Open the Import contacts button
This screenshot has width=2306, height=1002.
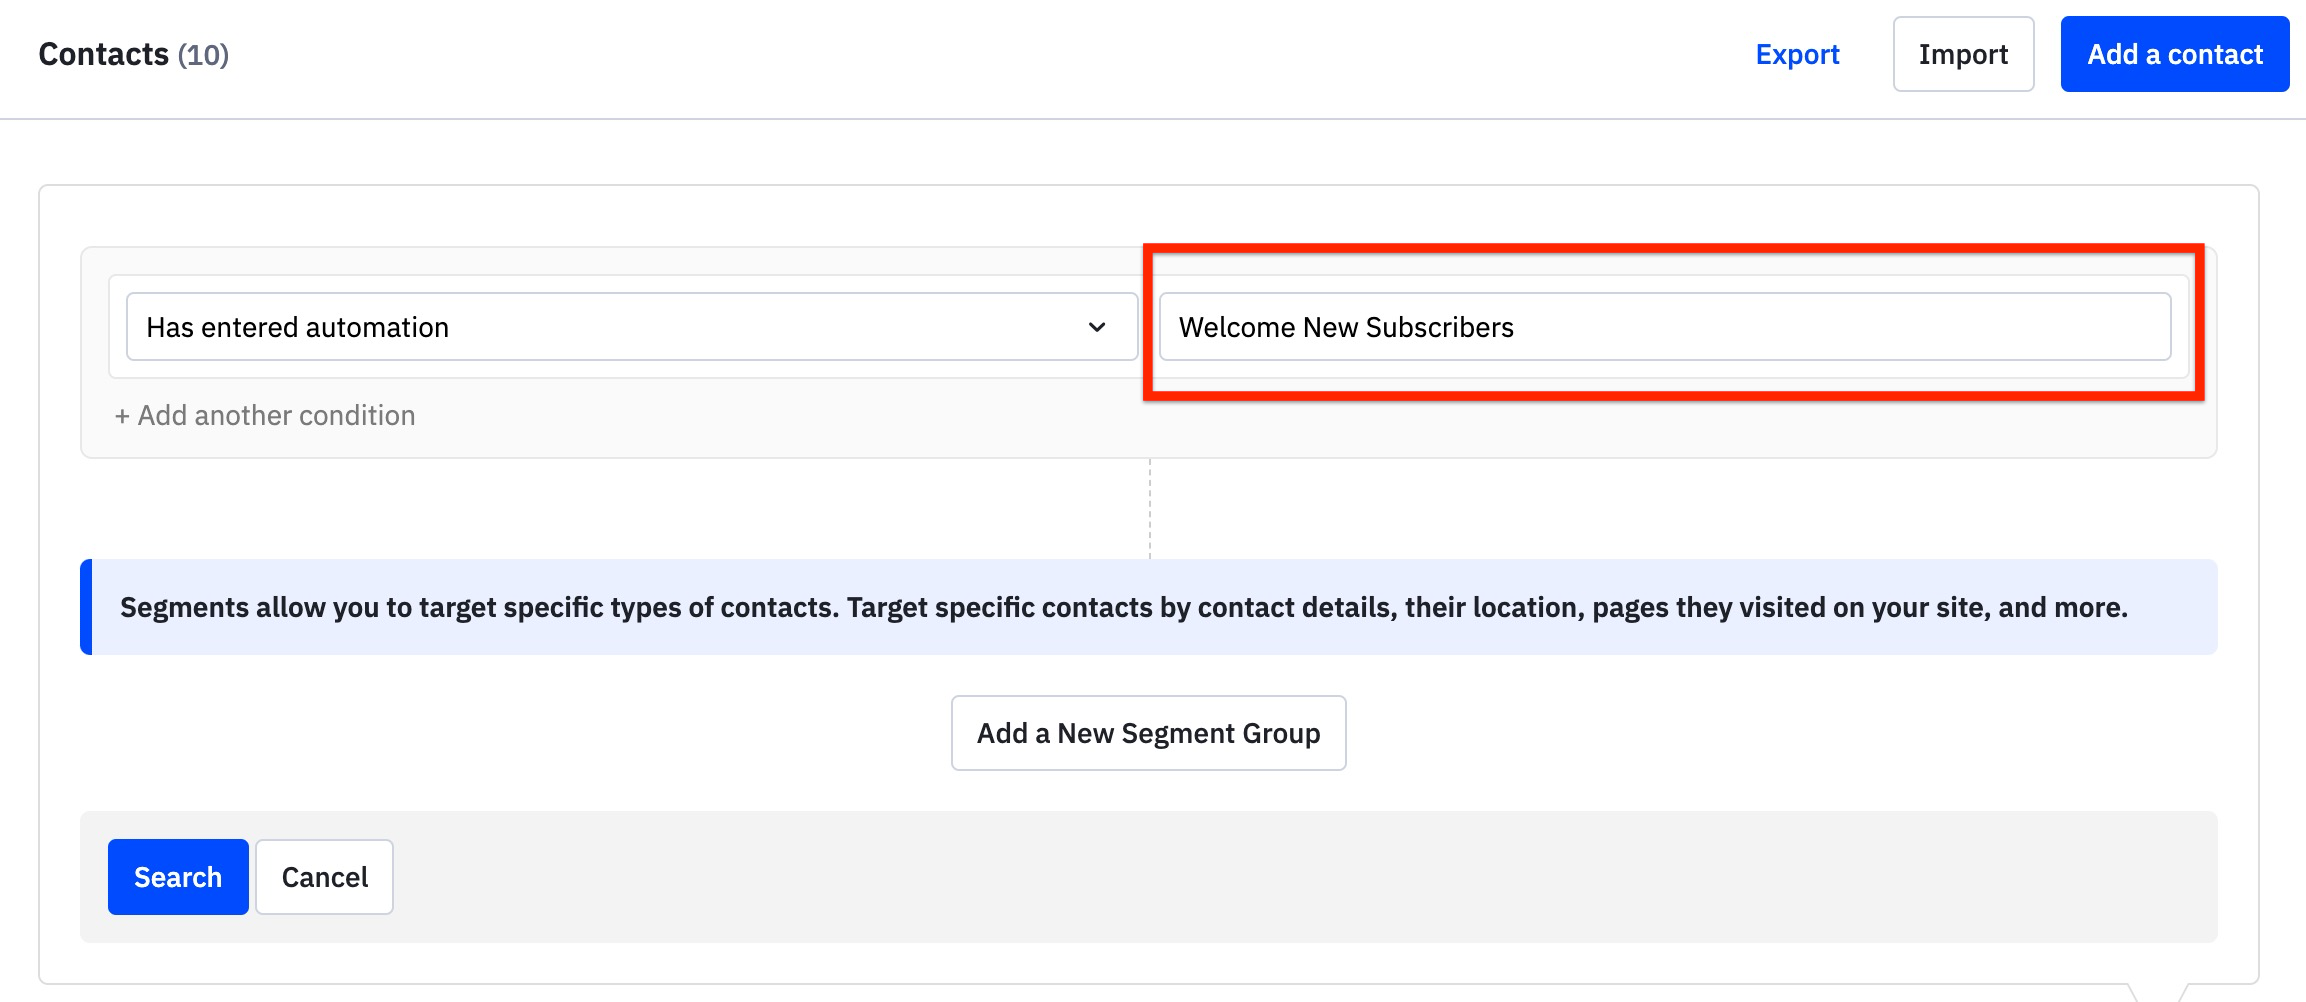tap(1963, 54)
